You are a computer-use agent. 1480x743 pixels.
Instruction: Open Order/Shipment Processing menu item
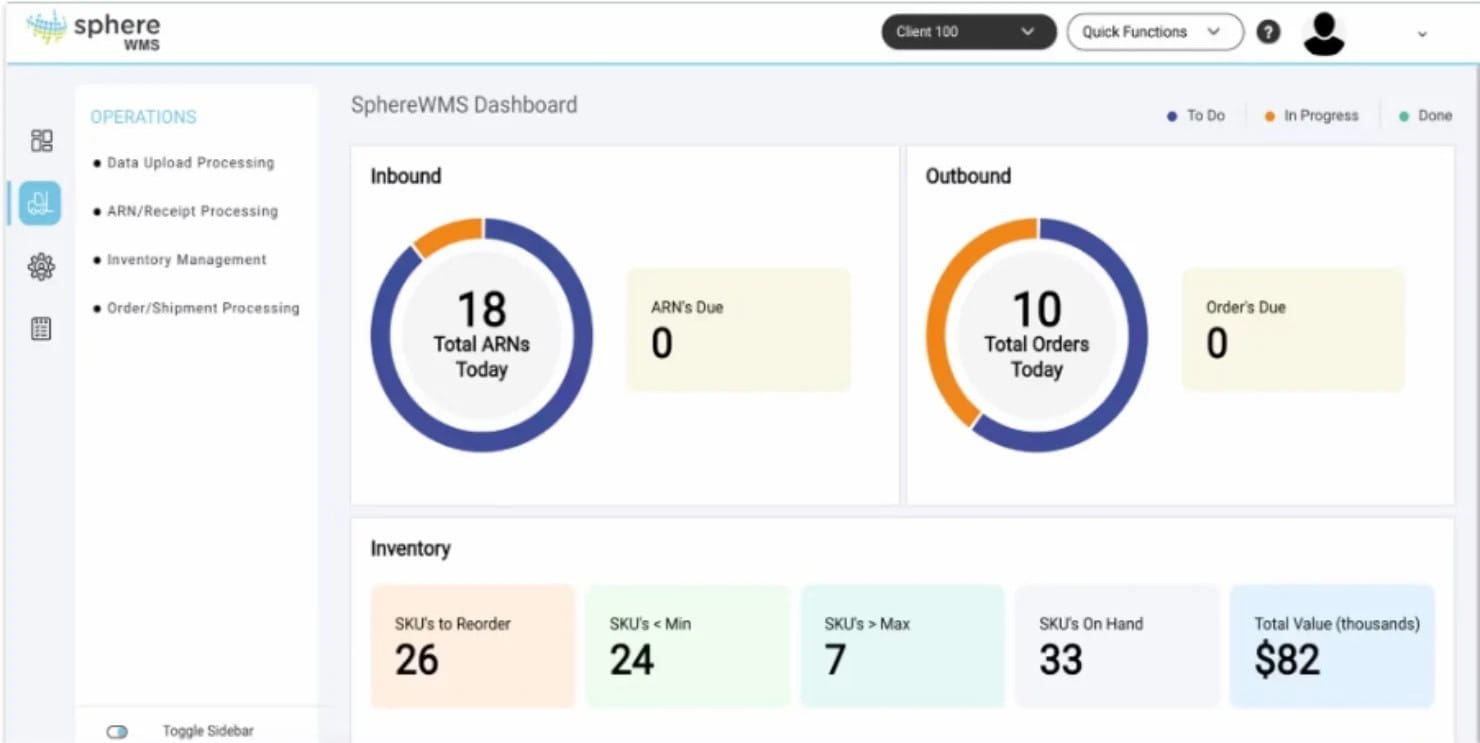coord(203,308)
